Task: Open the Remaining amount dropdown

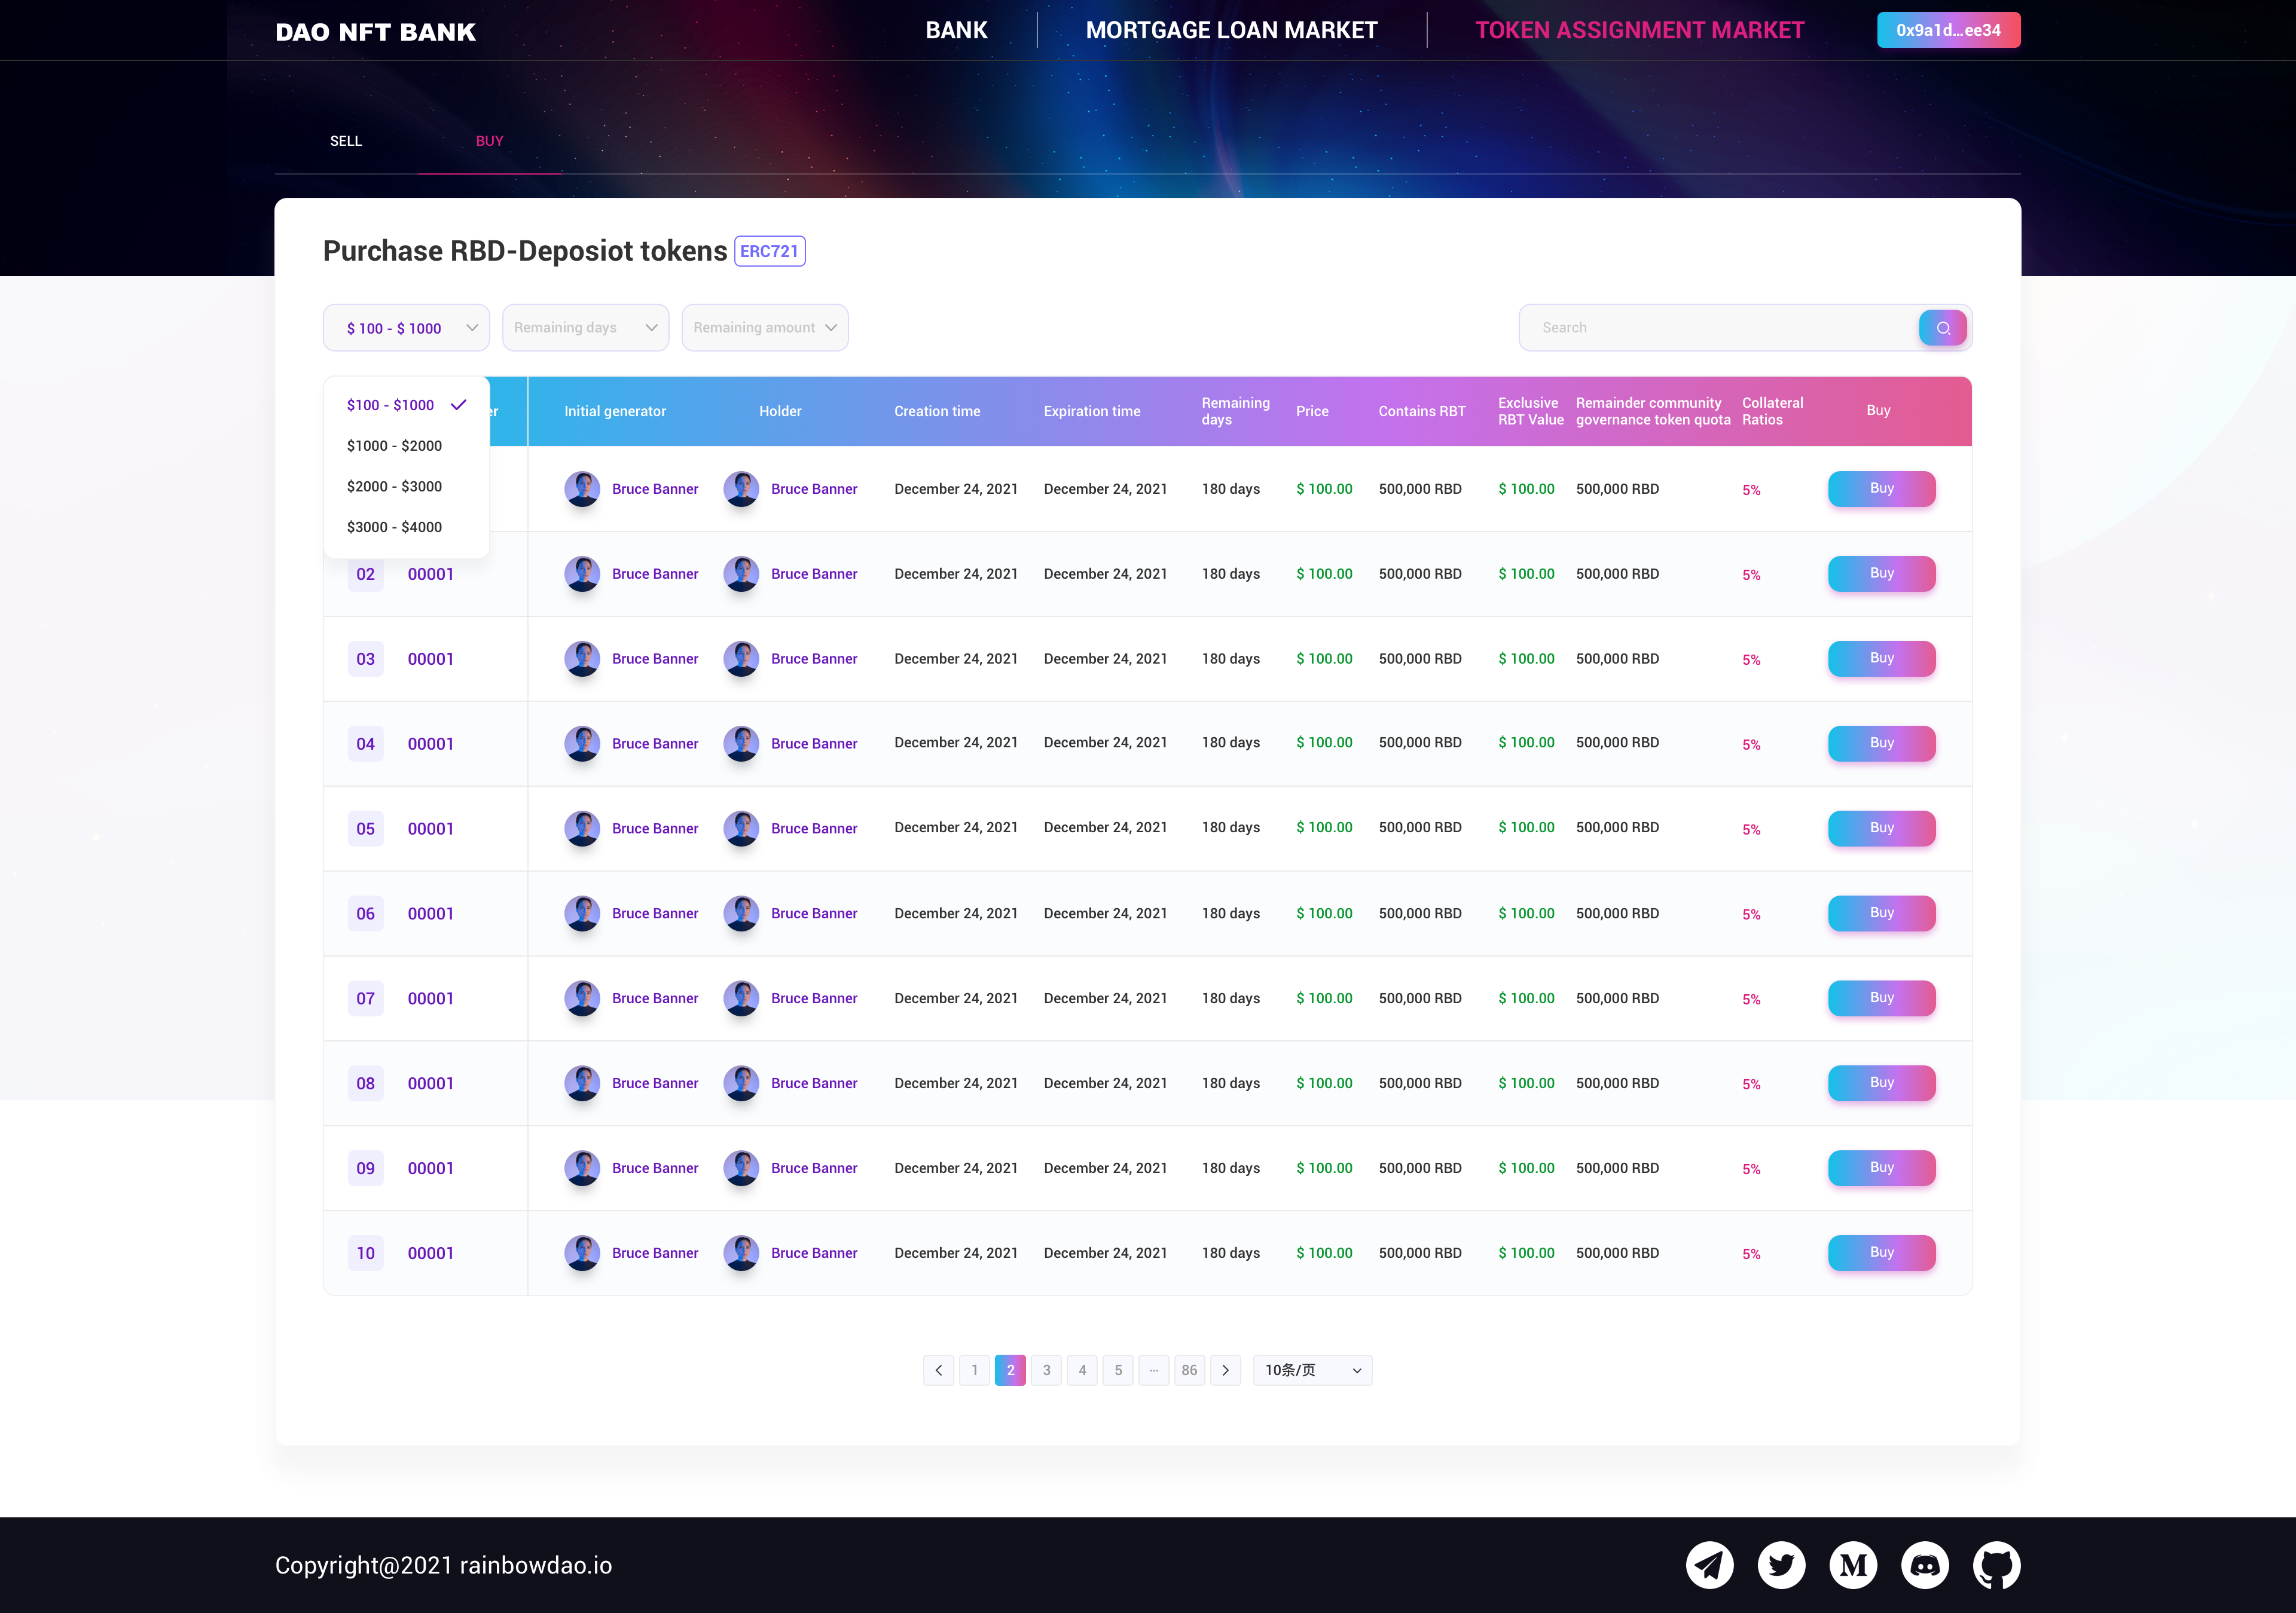Action: point(765,328)
